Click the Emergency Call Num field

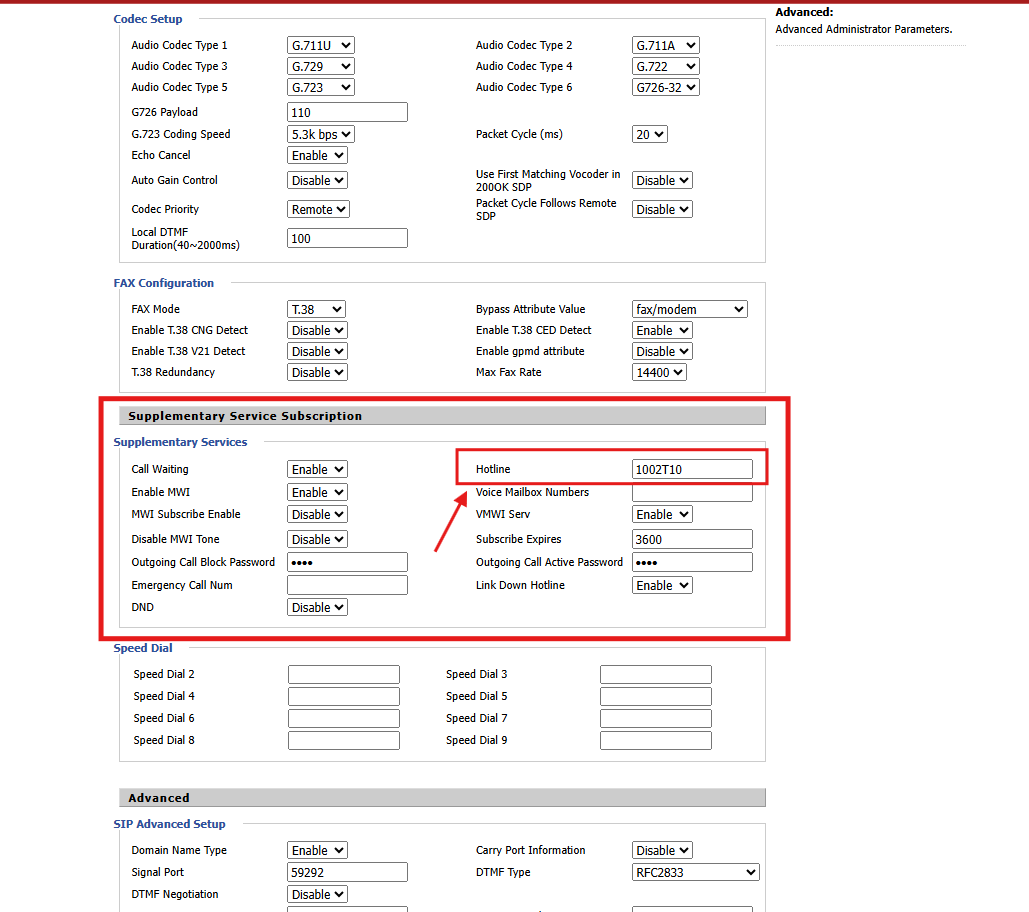pyautogui.click(x=347, y=585)
